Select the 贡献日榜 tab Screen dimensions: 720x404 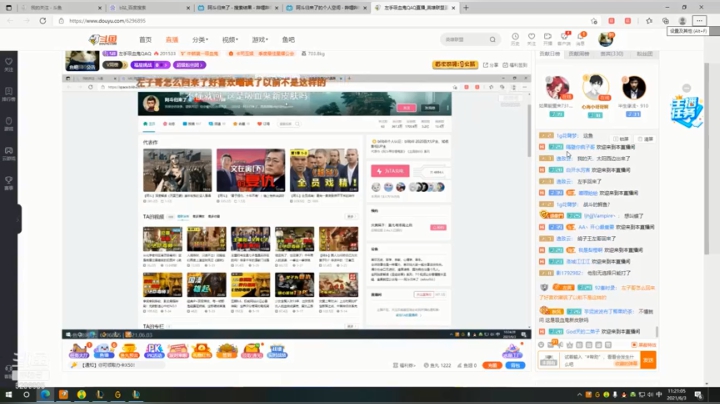pos(550,54)
